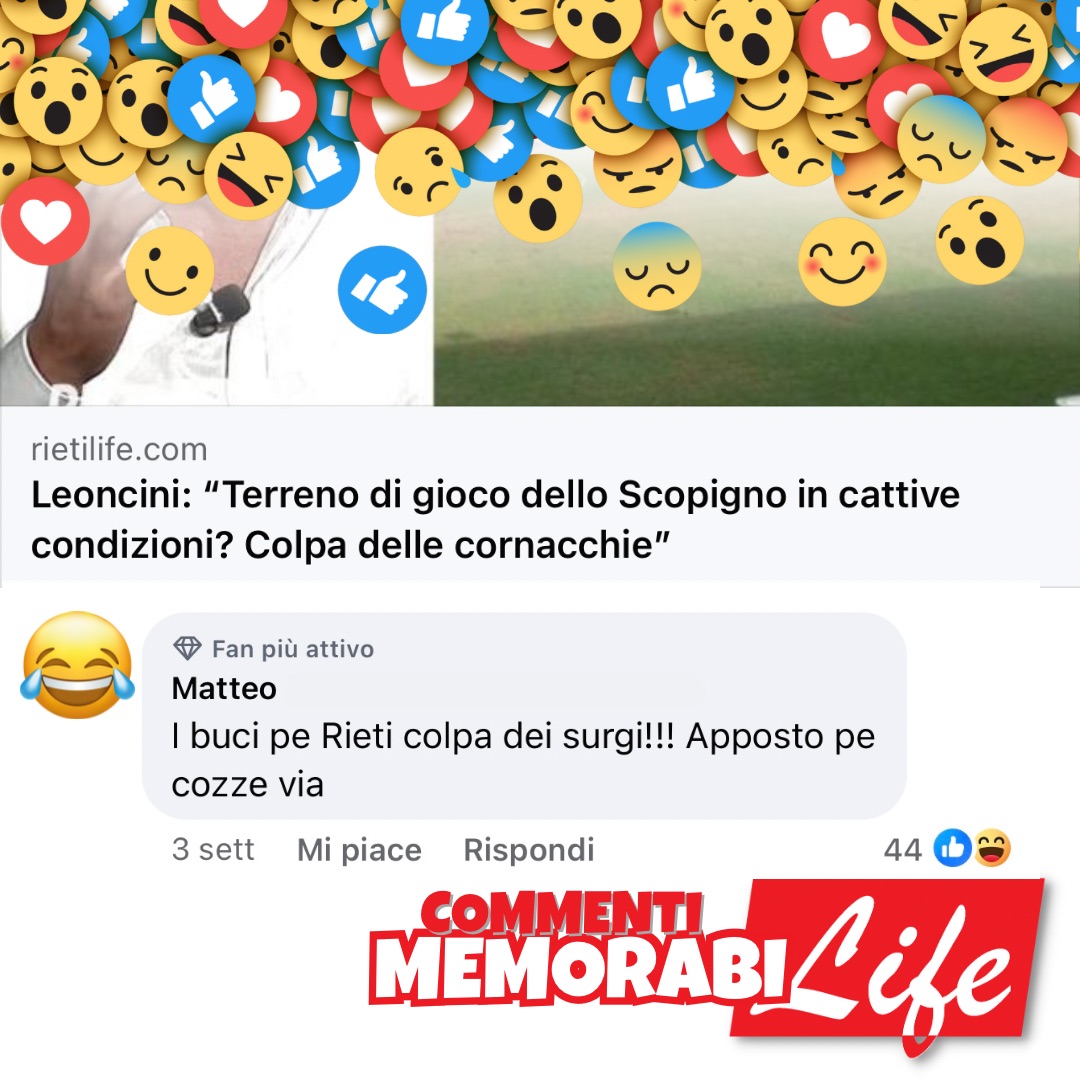The width and height of the screenshot is (1080, 1080).
Task: Click the Fan più attivo label text
Action: (293, 649)
